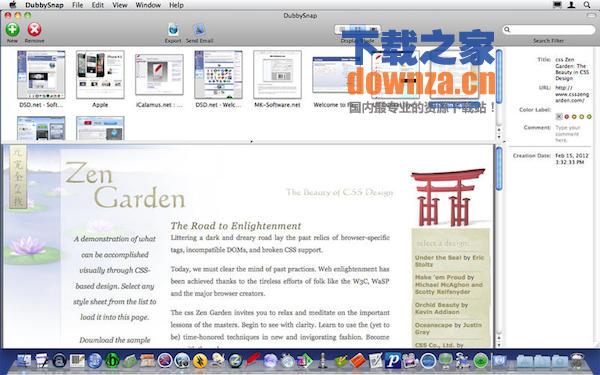
Task: Click the Zen Garden page title
Action: [x=125, y=185]
